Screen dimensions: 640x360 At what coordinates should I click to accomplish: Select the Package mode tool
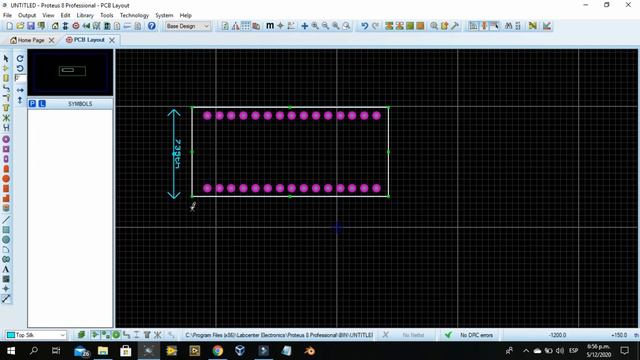6,78
